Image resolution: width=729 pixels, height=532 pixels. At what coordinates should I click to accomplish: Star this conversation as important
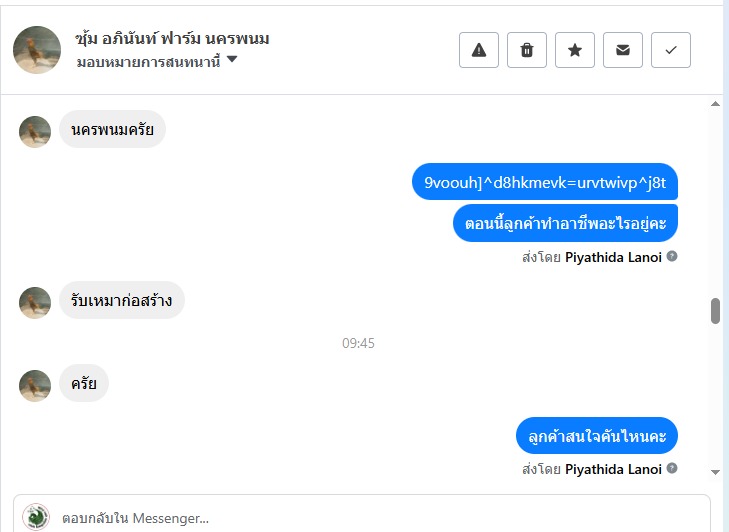pyautogui.click(x=575, y=50)
